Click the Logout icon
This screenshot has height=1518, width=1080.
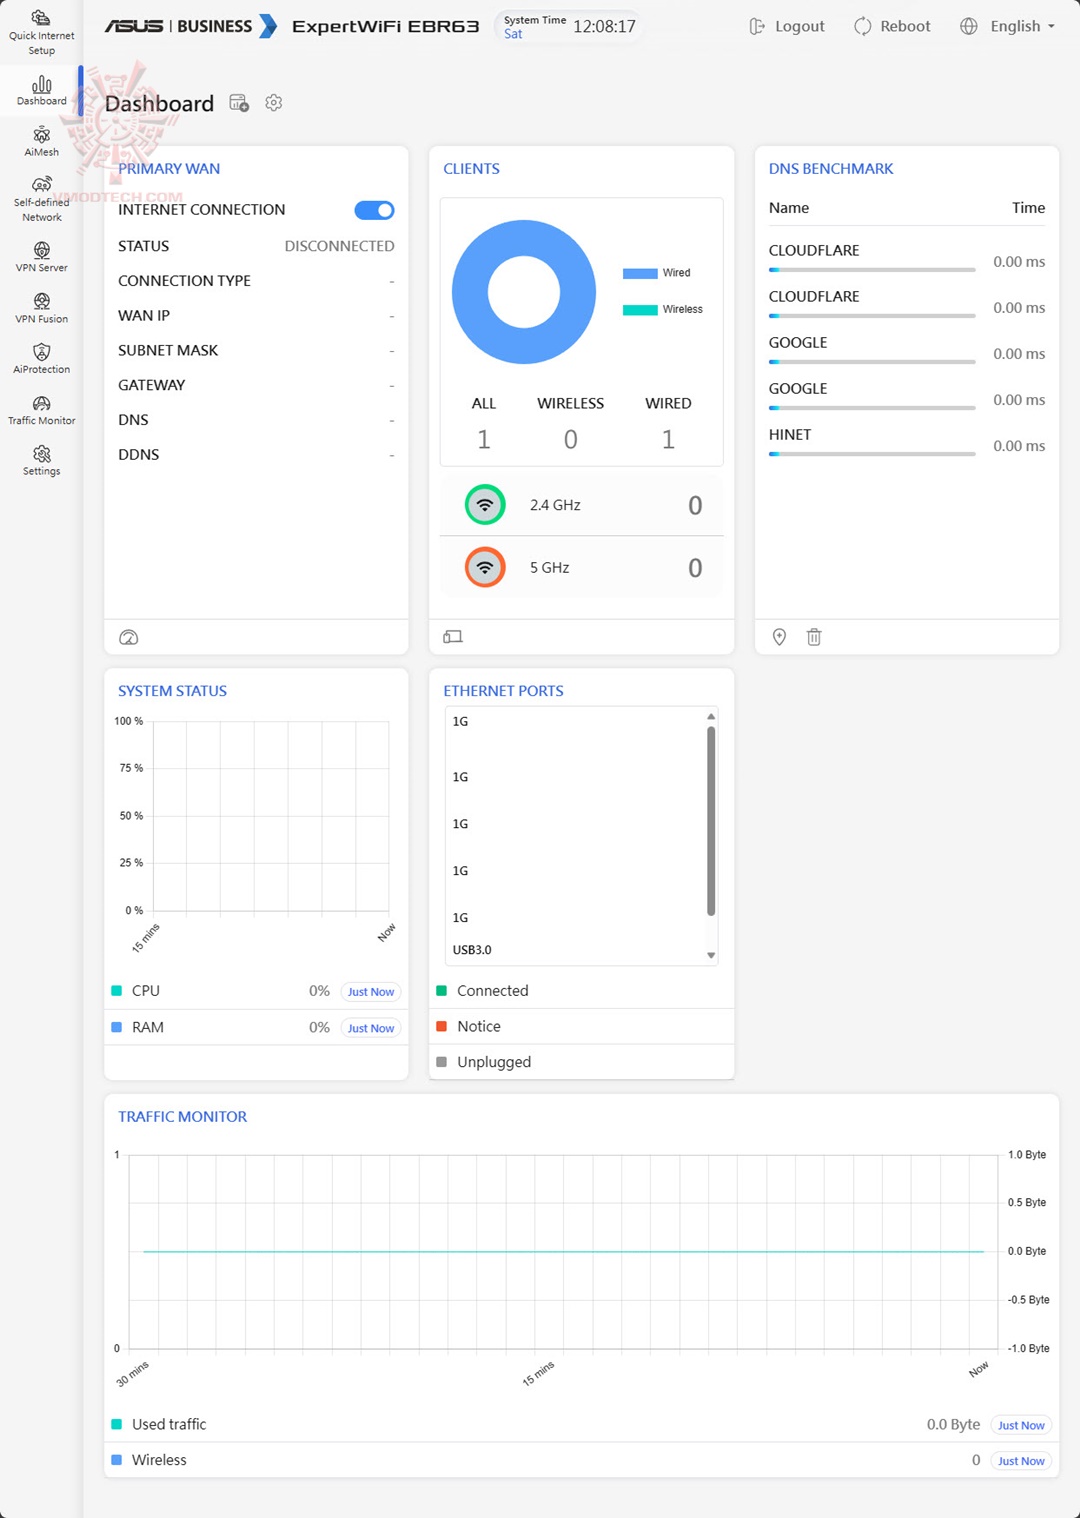pos(757,26)
